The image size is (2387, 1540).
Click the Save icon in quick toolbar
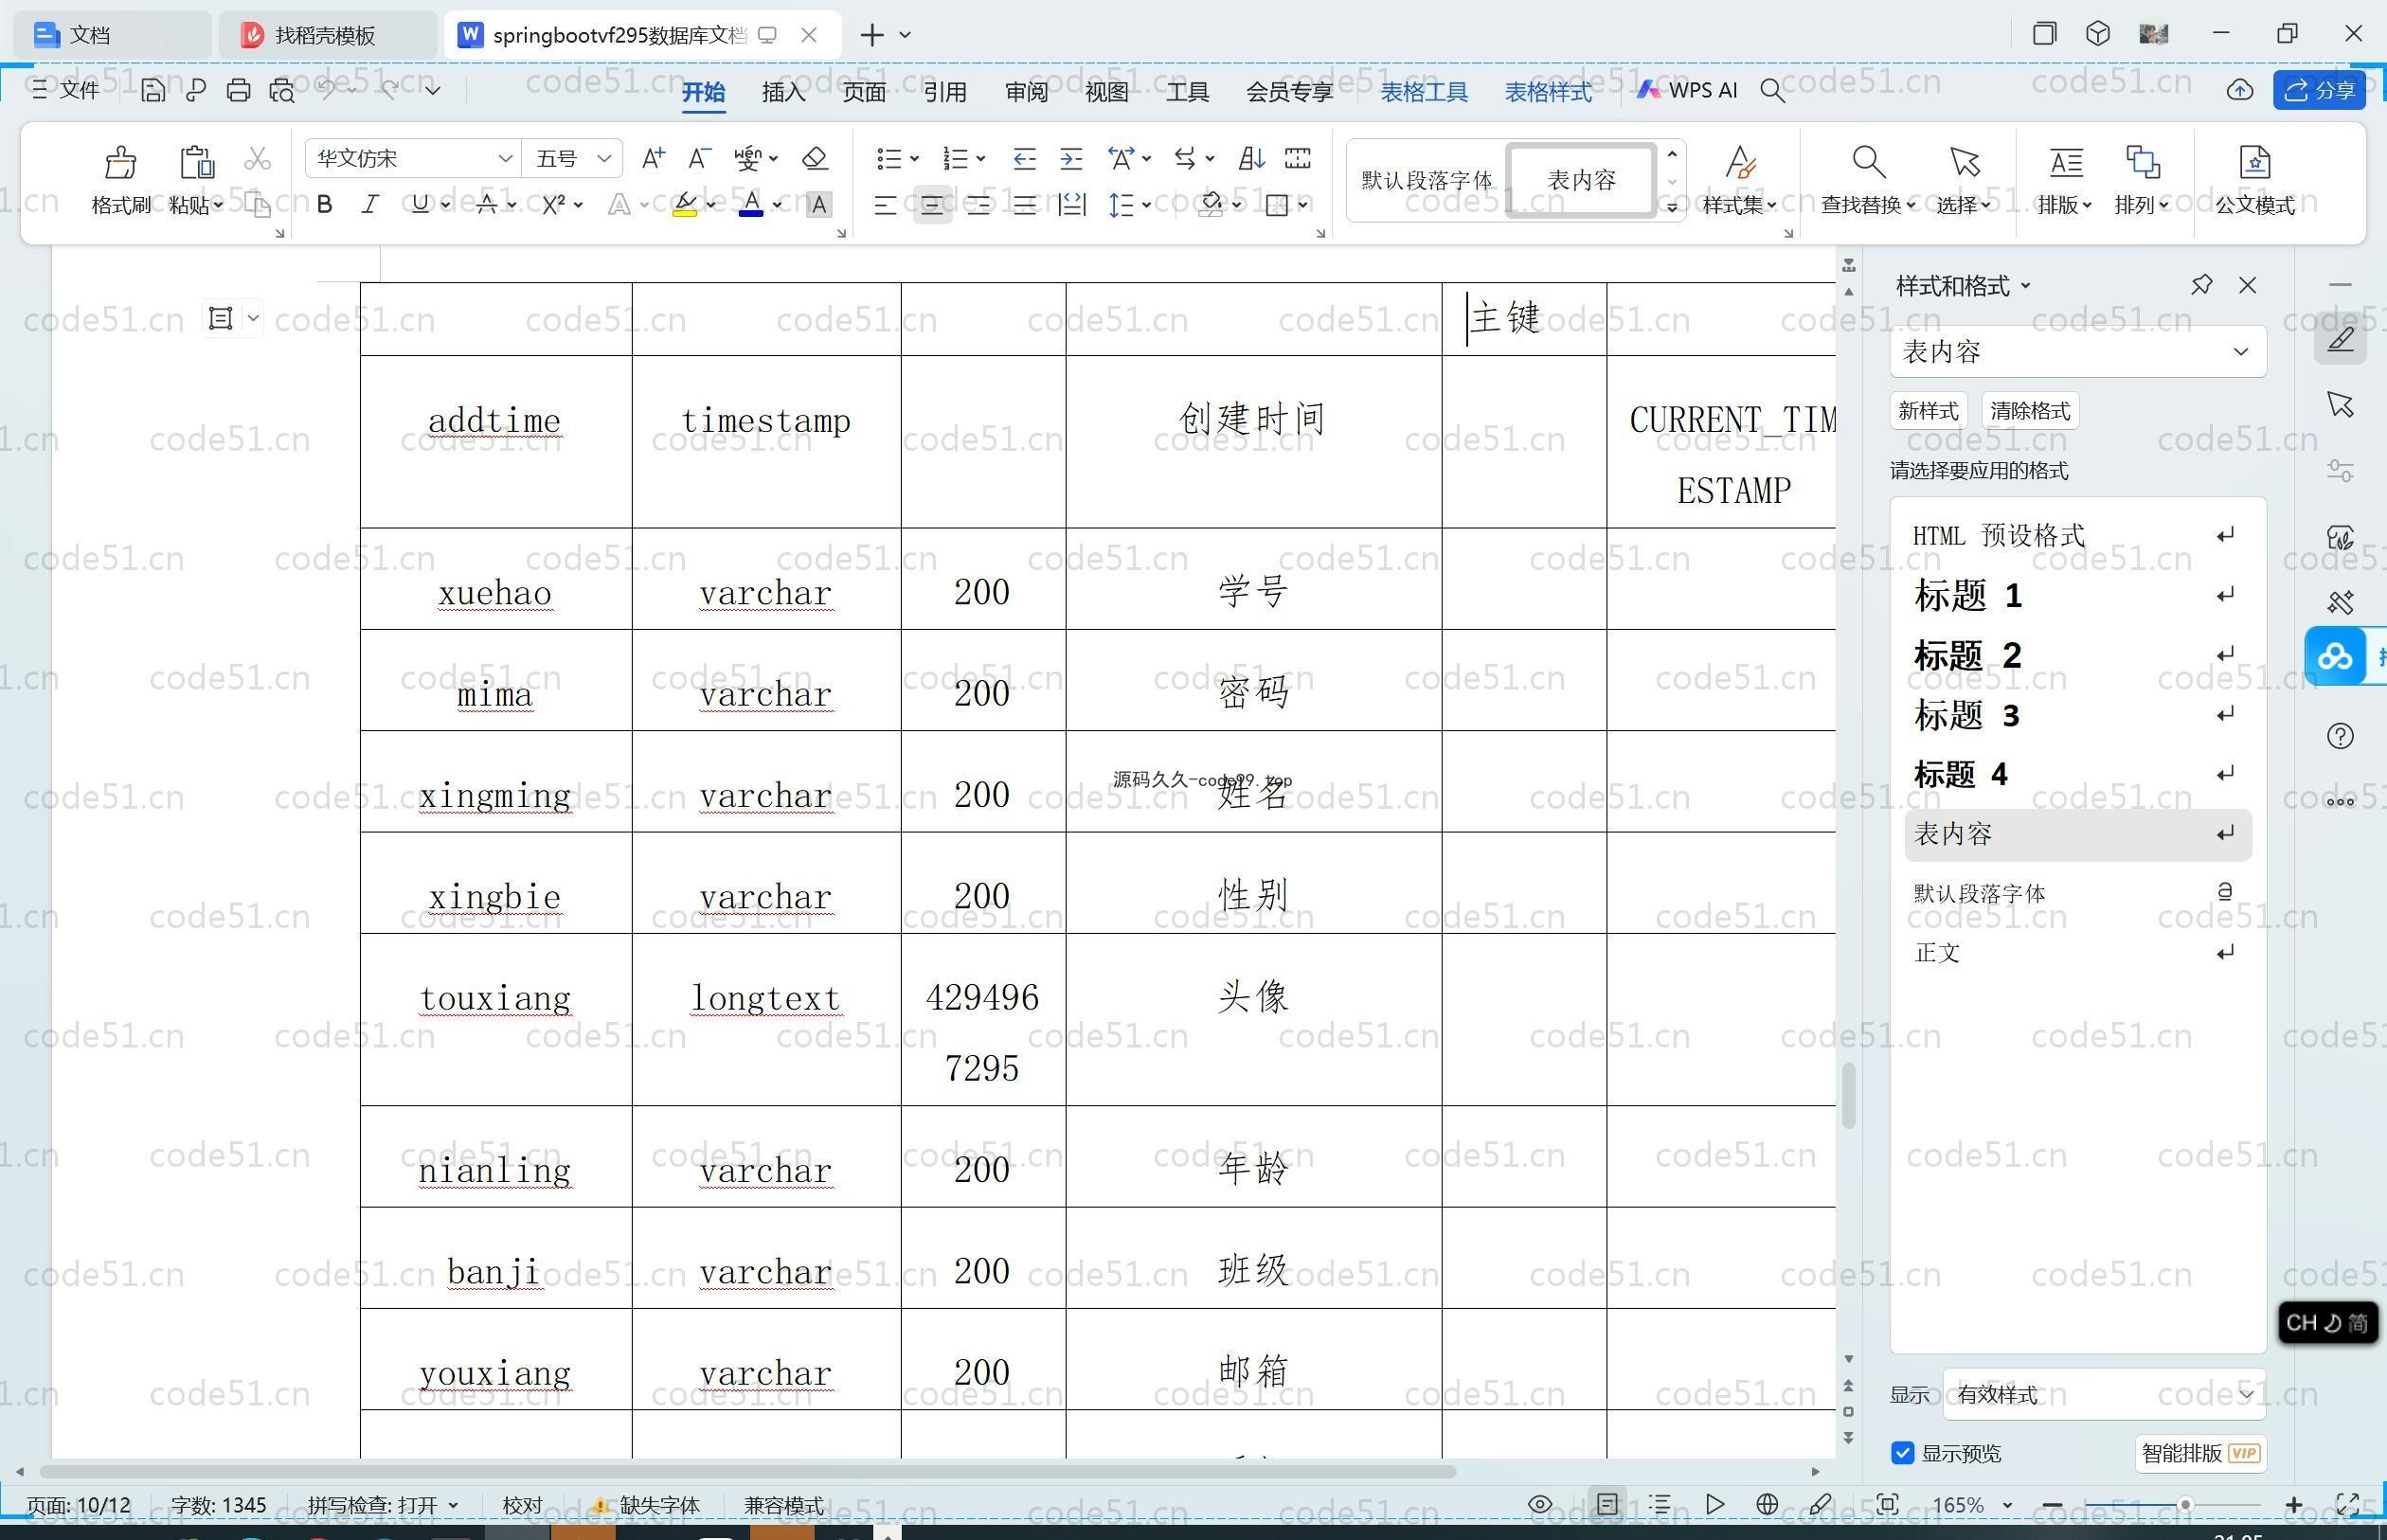point(152,90)
